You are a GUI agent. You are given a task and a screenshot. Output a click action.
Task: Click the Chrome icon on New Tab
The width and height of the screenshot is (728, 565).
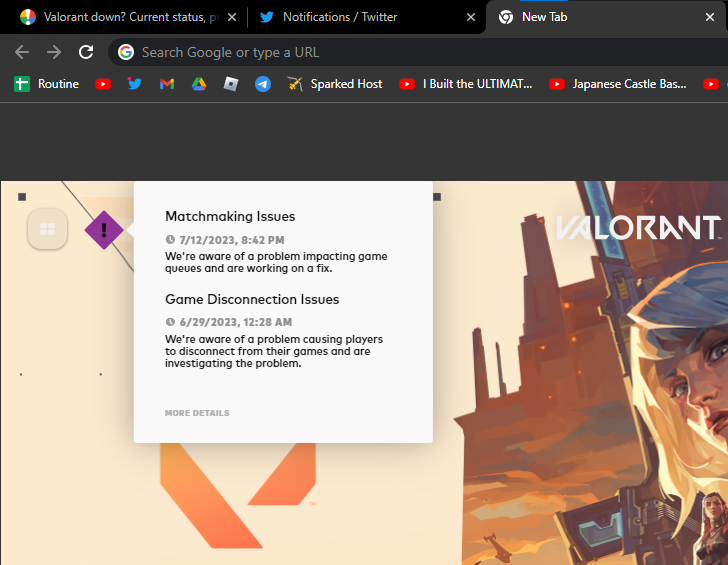click(506, 17)
